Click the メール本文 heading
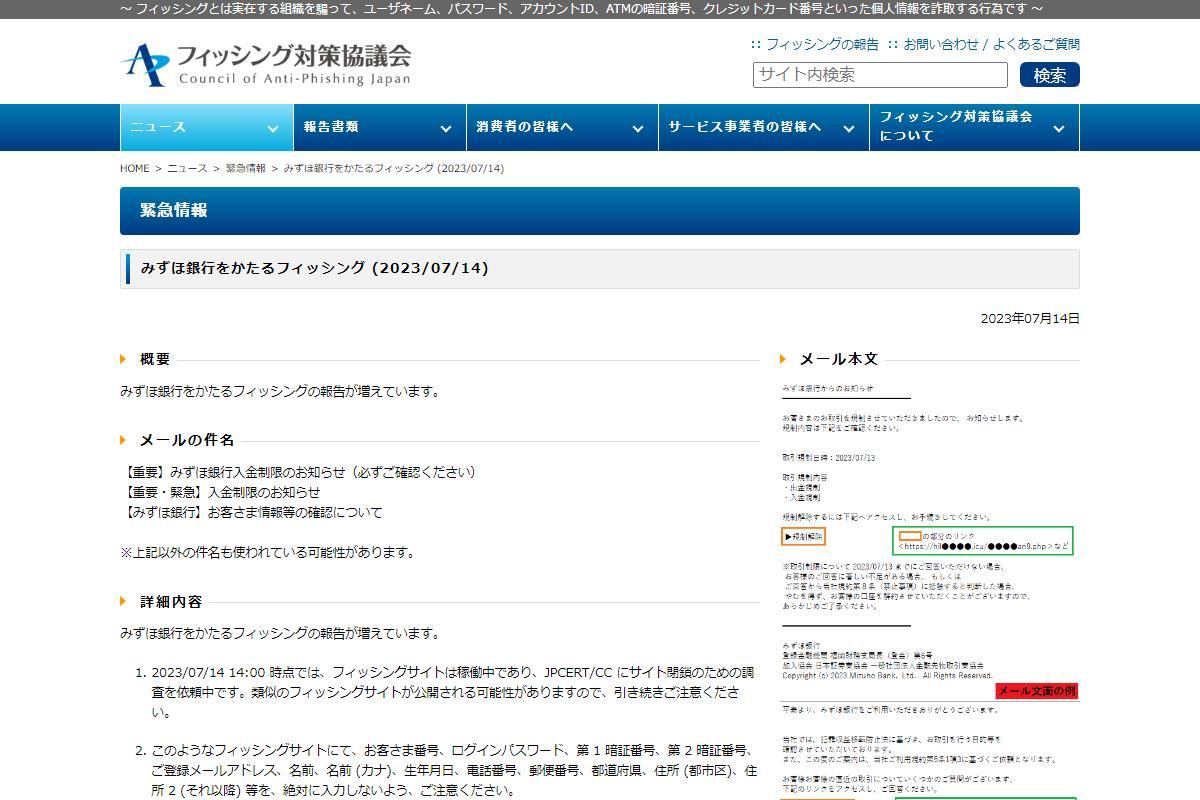This screenshot has width=1200, height=800. pos(838,359)
